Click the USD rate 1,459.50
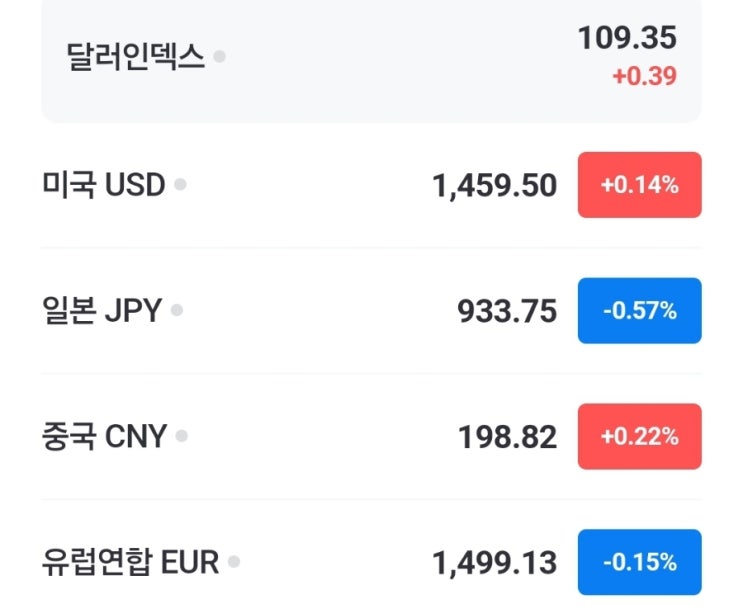Viewport: 743px width, 609px height. tap(494, 185)
